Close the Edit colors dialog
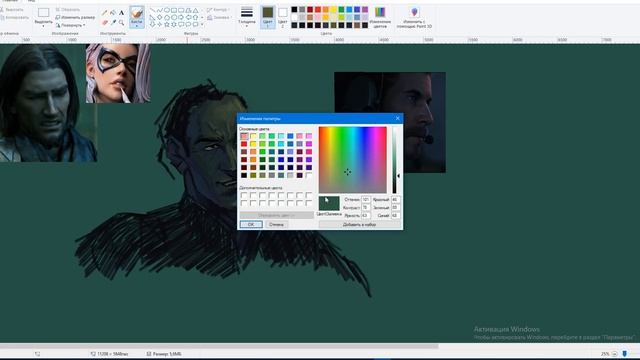The height and width of the screenshot is (360, 640). point(398,118)
